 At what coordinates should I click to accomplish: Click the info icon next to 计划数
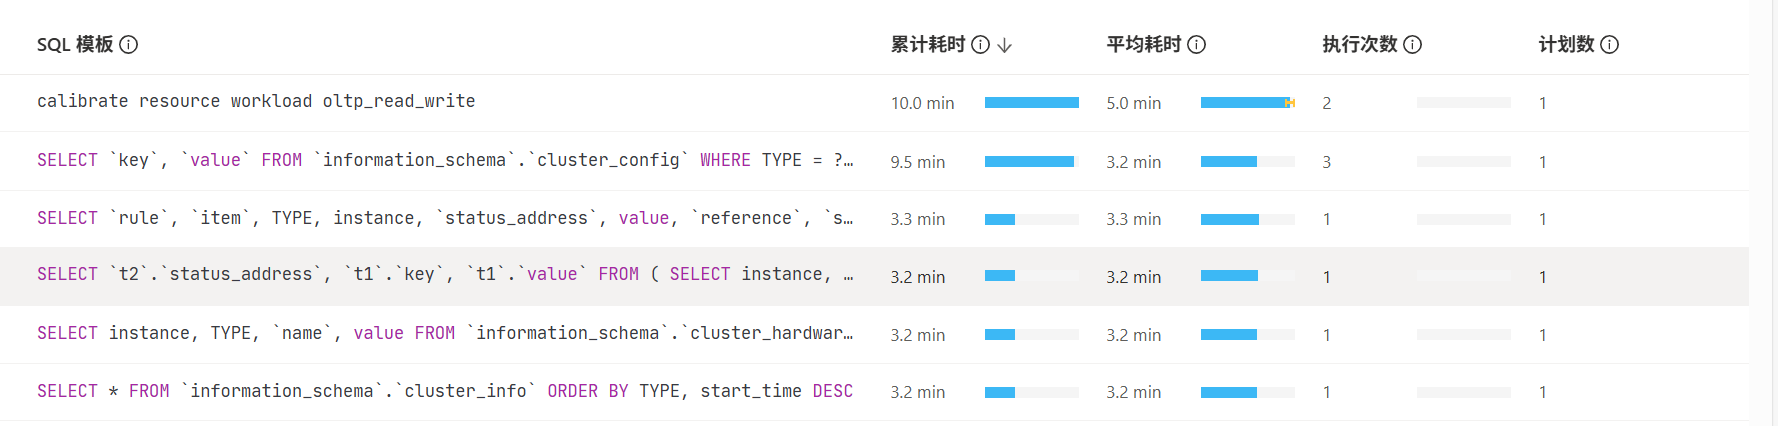(x=1610, y=44)
